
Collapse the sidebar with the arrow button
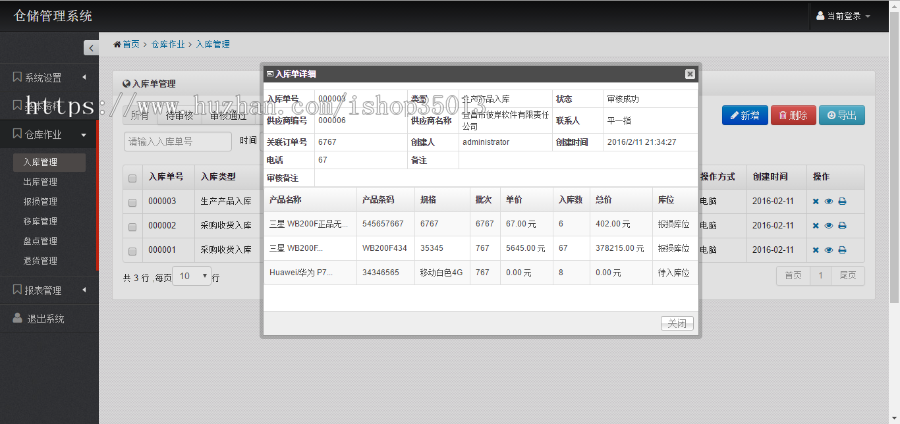[91, 48]
